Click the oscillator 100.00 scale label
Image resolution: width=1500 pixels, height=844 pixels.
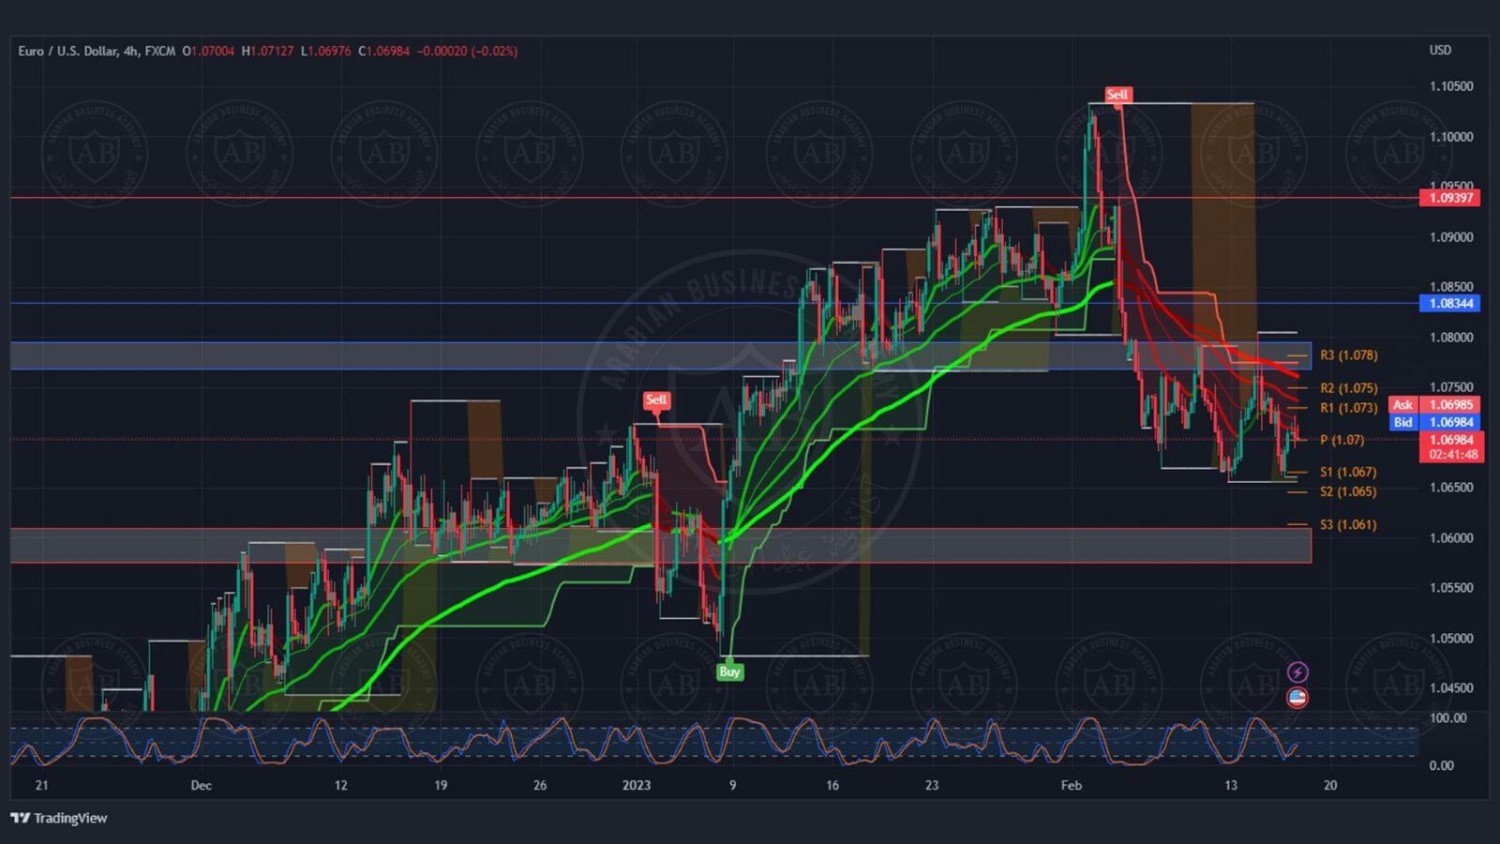[1448, 718]
